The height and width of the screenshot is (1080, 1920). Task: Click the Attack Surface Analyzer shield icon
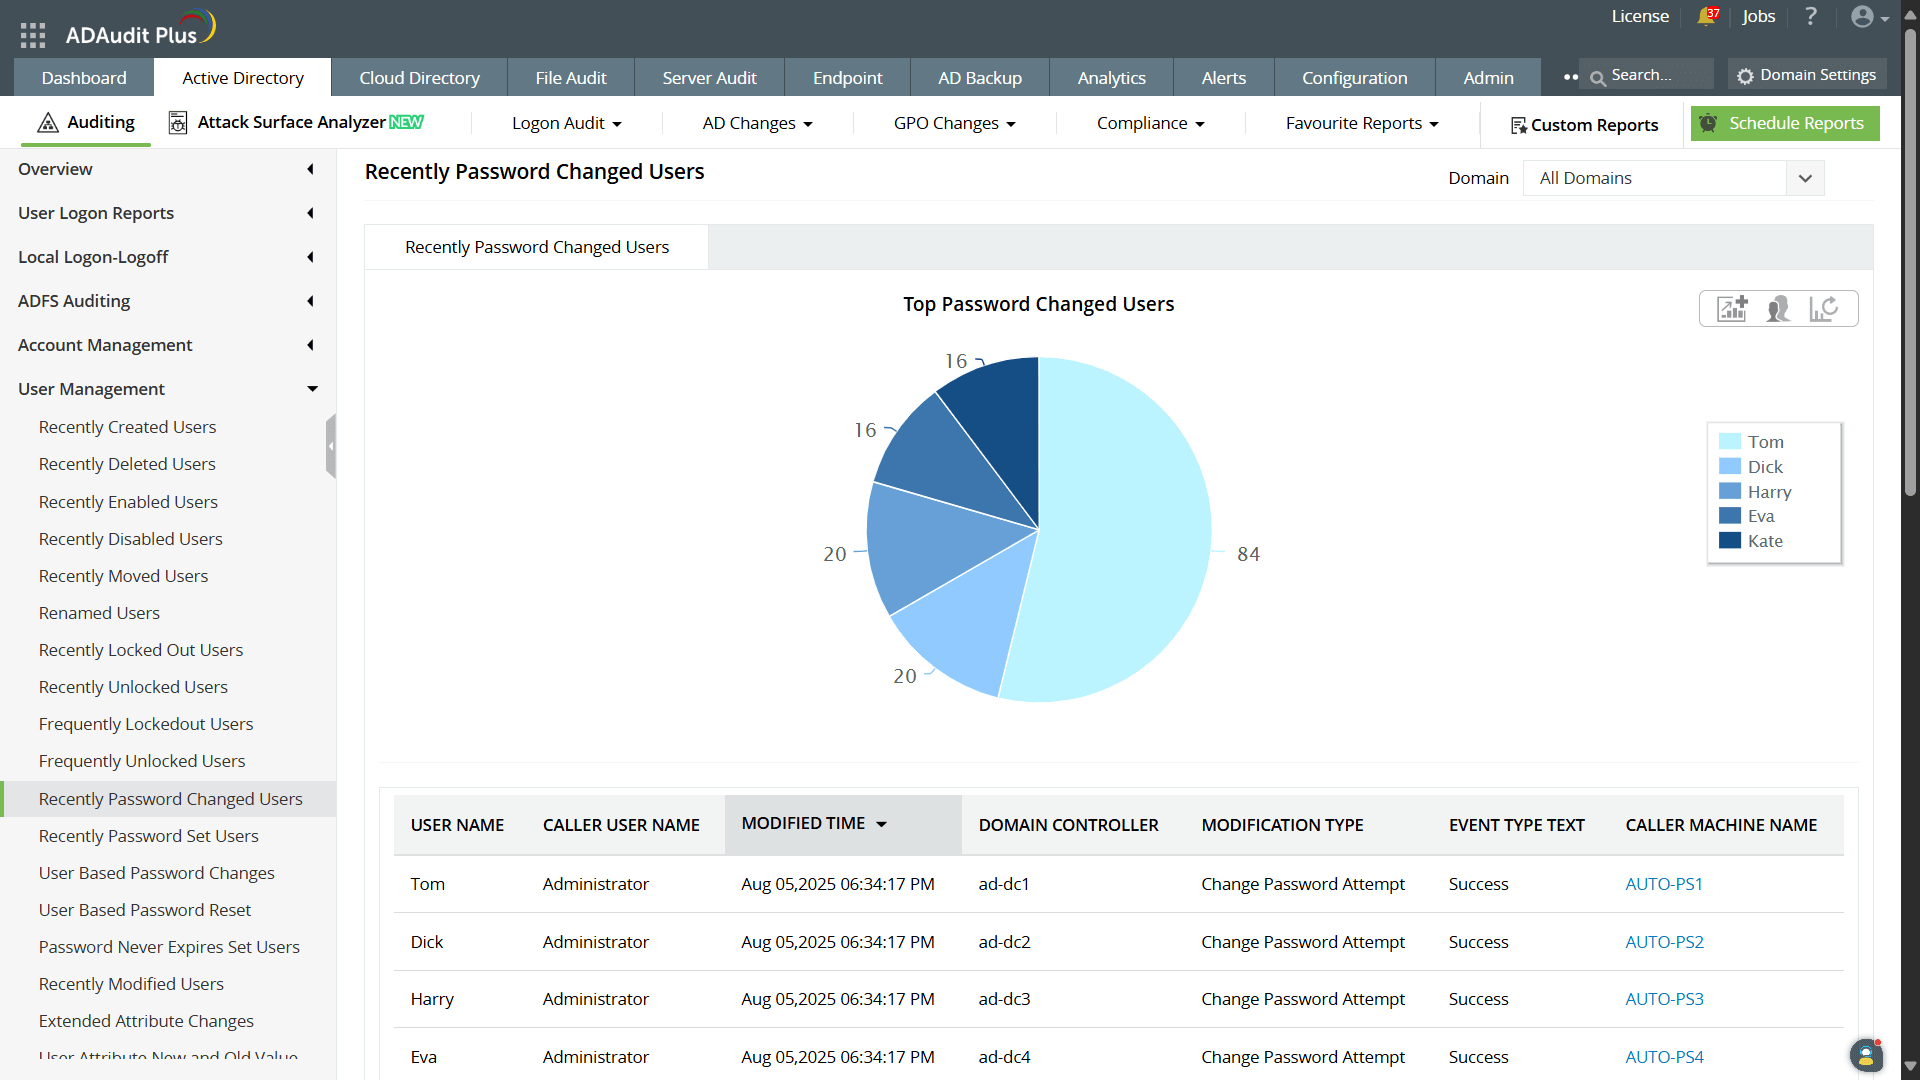tap(178, 122)
